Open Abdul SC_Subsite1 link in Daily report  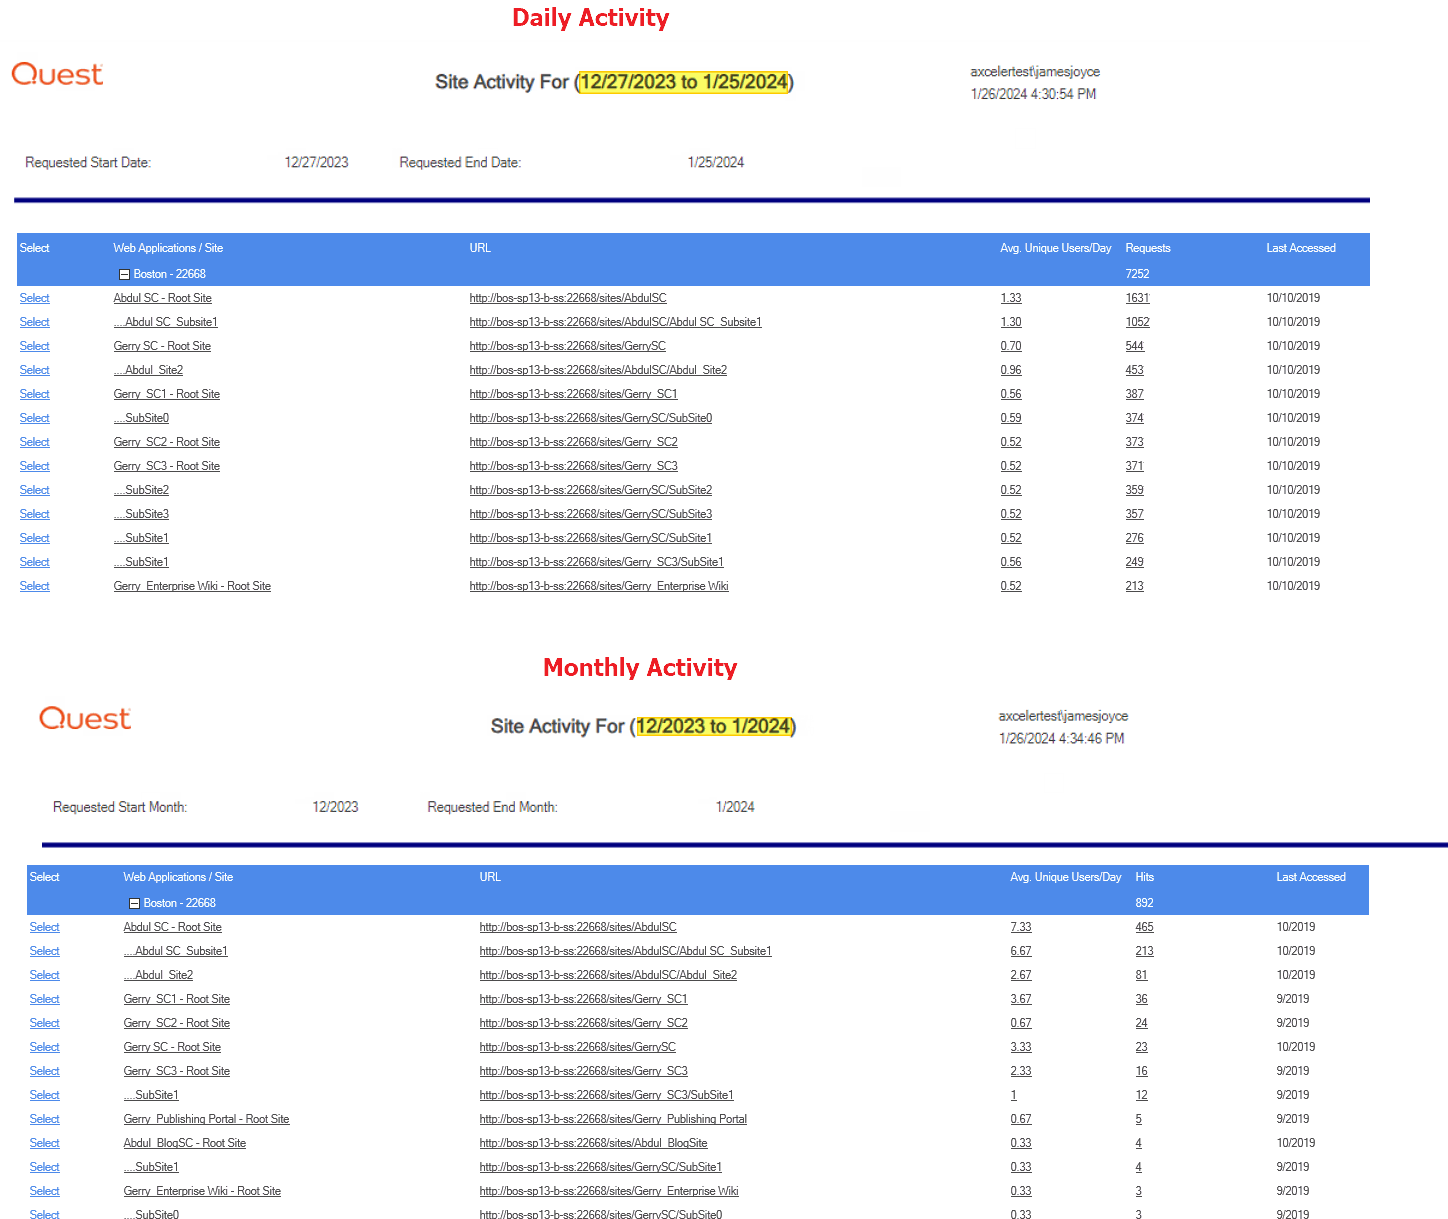tap(165, 321)
